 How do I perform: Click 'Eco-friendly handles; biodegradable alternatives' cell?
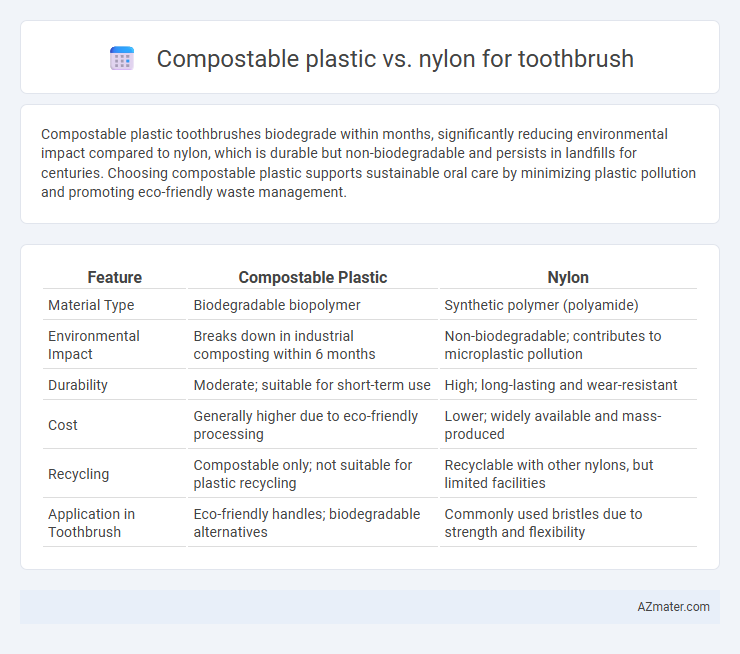(307, 523)
